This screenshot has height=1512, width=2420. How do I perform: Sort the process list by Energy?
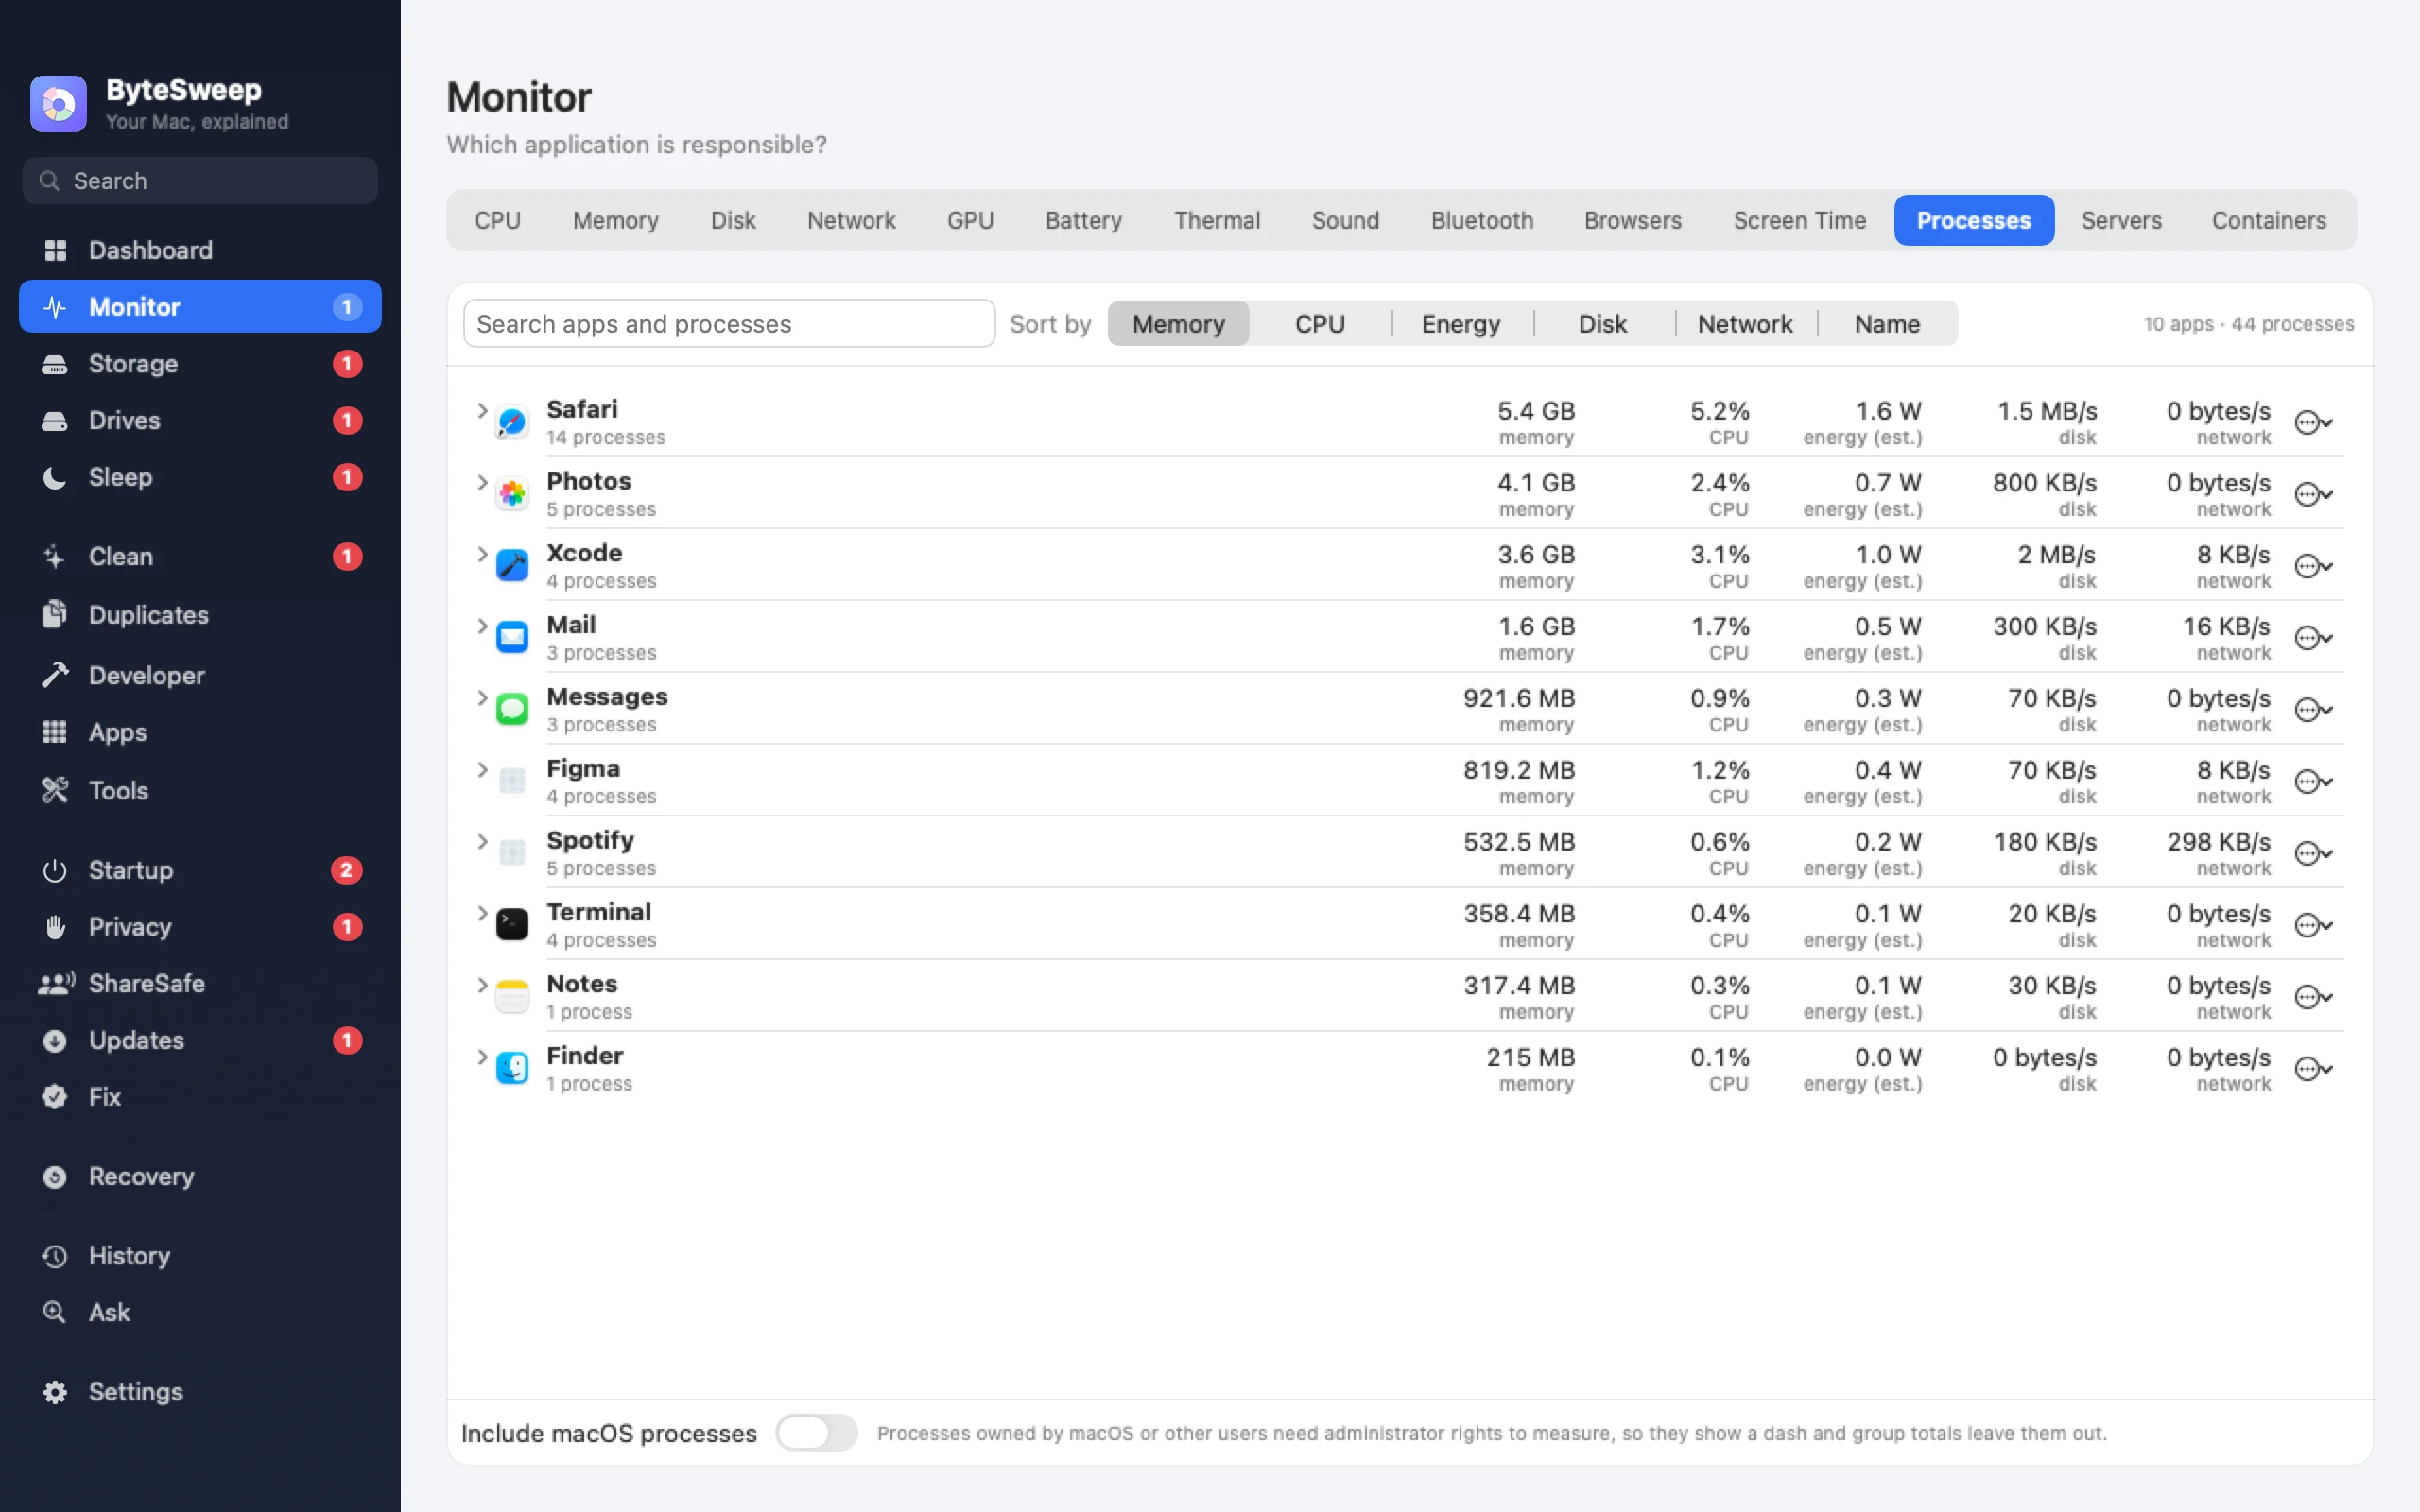pyautogui.click(x=1460, y=324)
